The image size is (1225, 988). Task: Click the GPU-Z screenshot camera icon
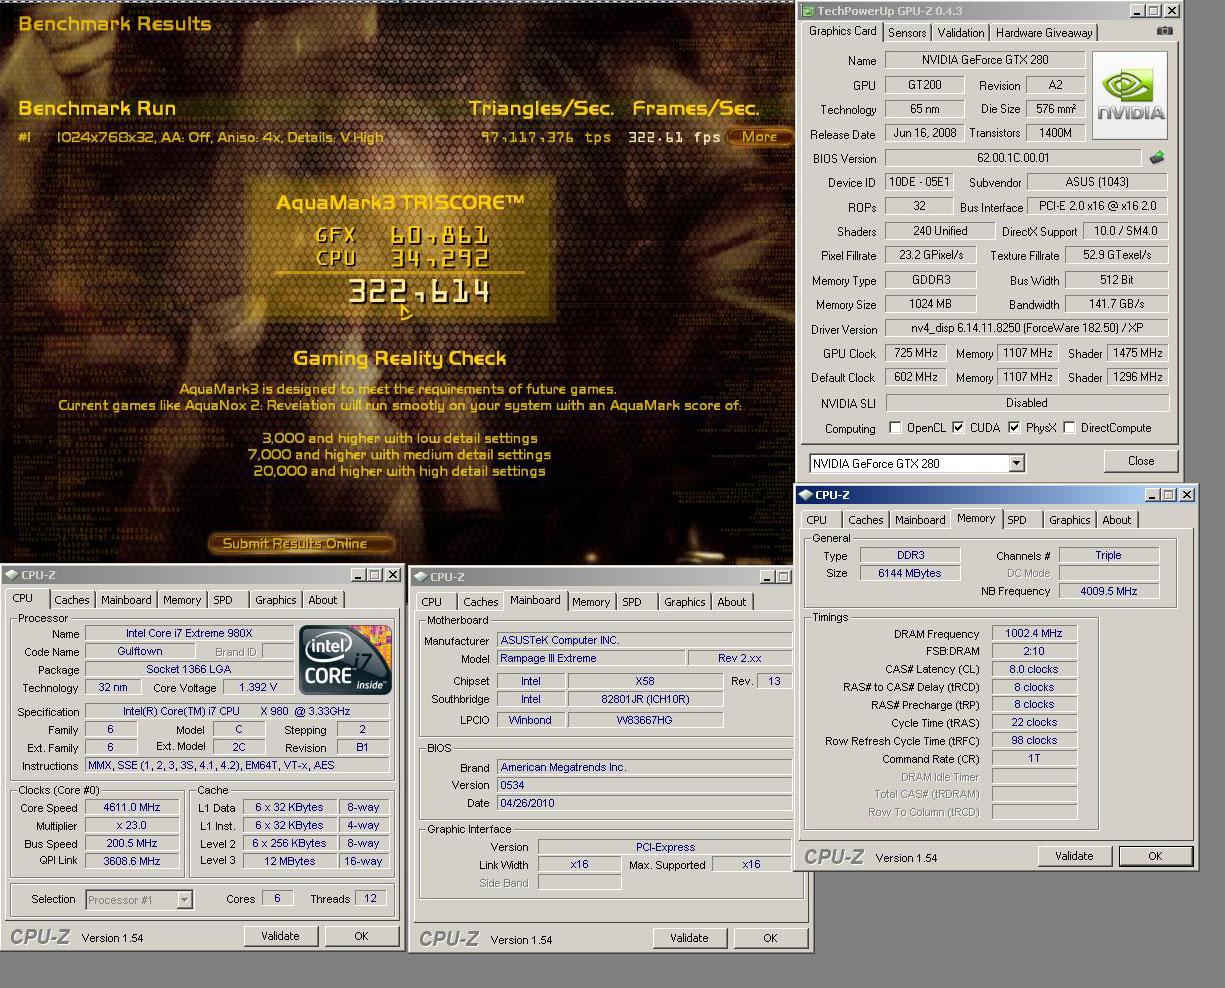(1165, 31)
